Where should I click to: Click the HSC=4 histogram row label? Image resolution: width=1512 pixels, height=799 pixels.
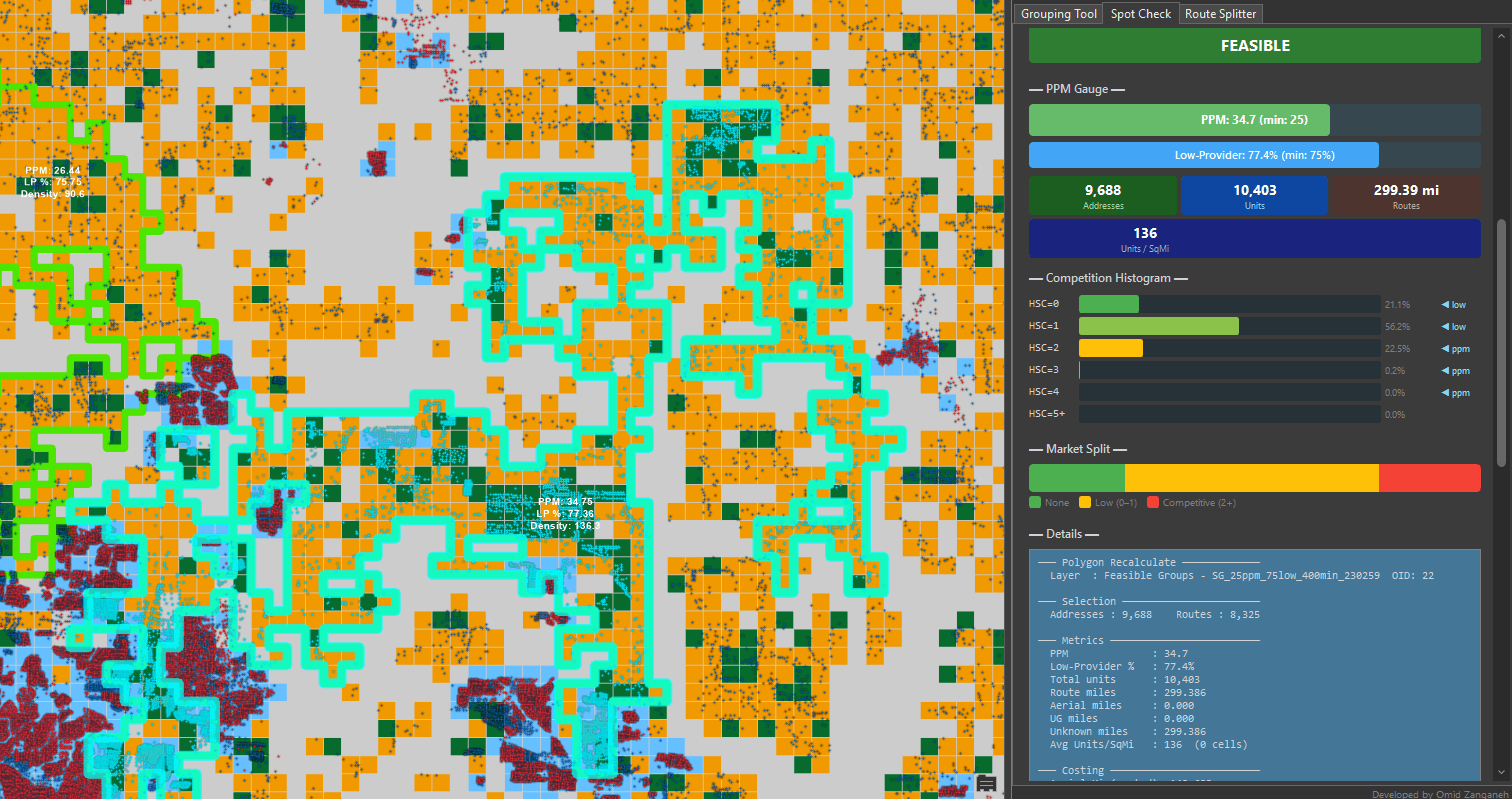[x=1044, y=392]
